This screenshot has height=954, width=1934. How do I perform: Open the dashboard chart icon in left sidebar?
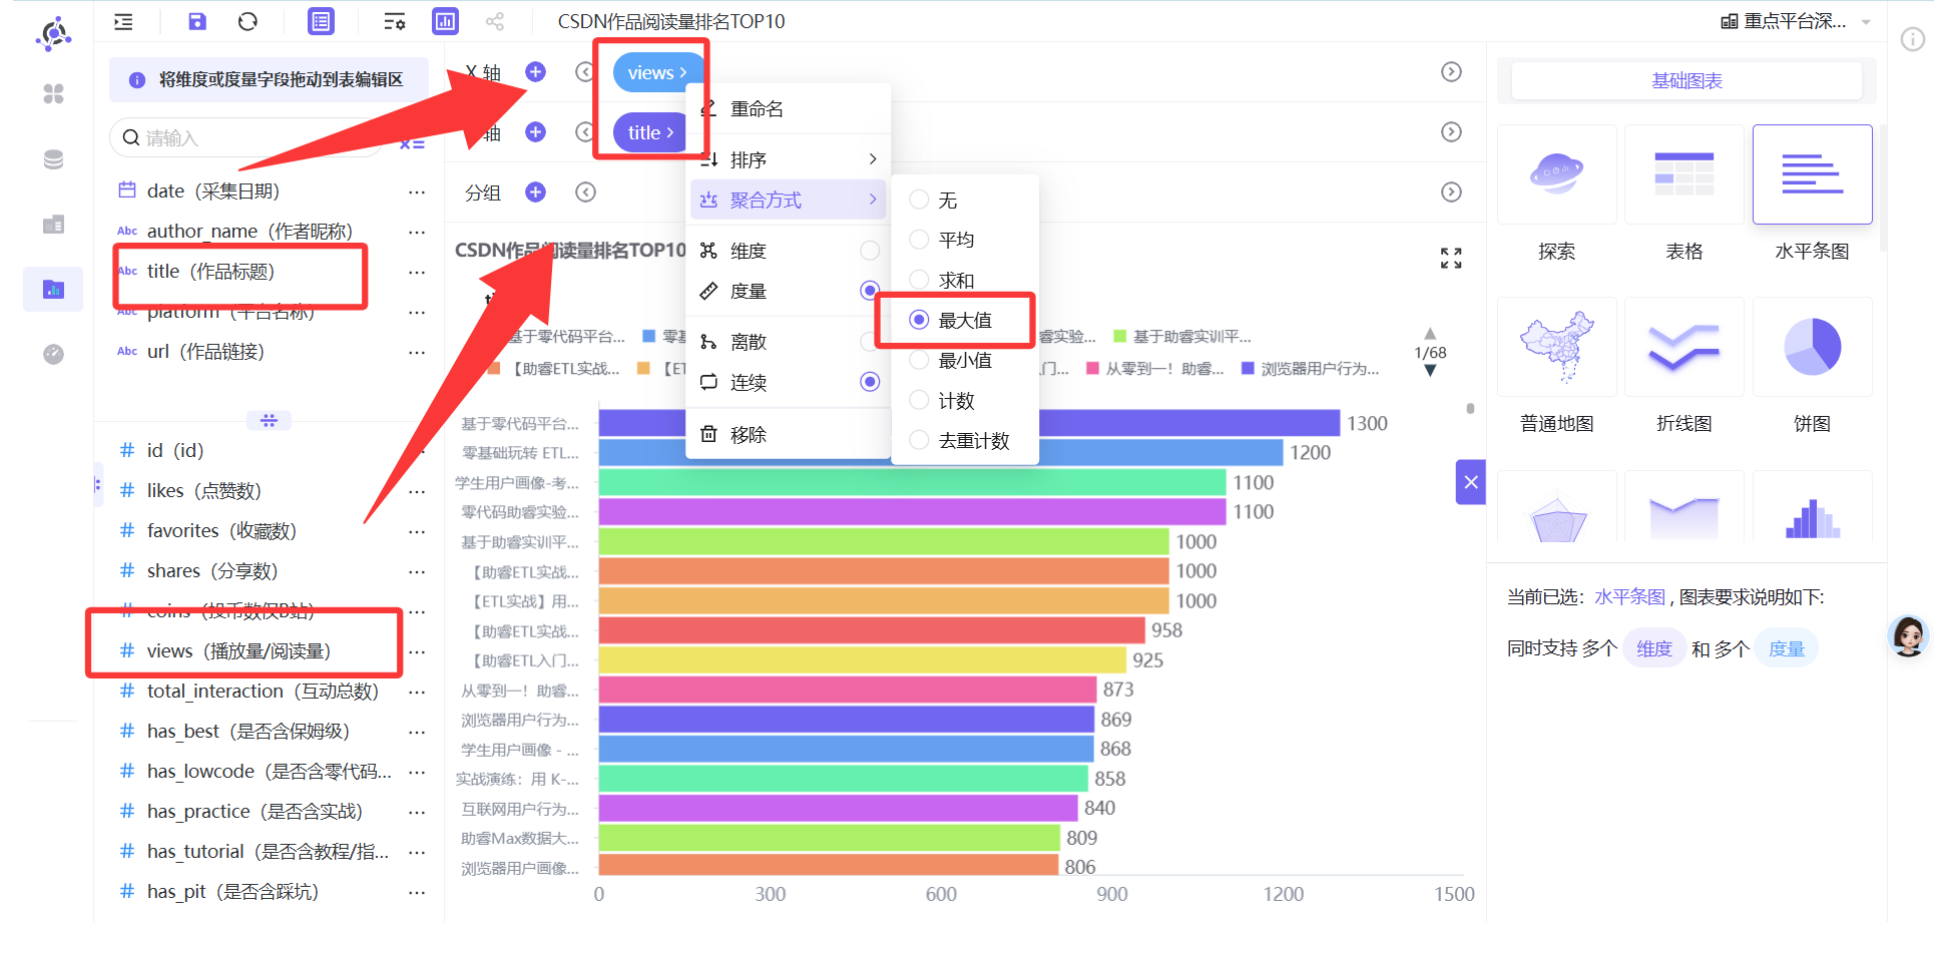coord(54,290)
